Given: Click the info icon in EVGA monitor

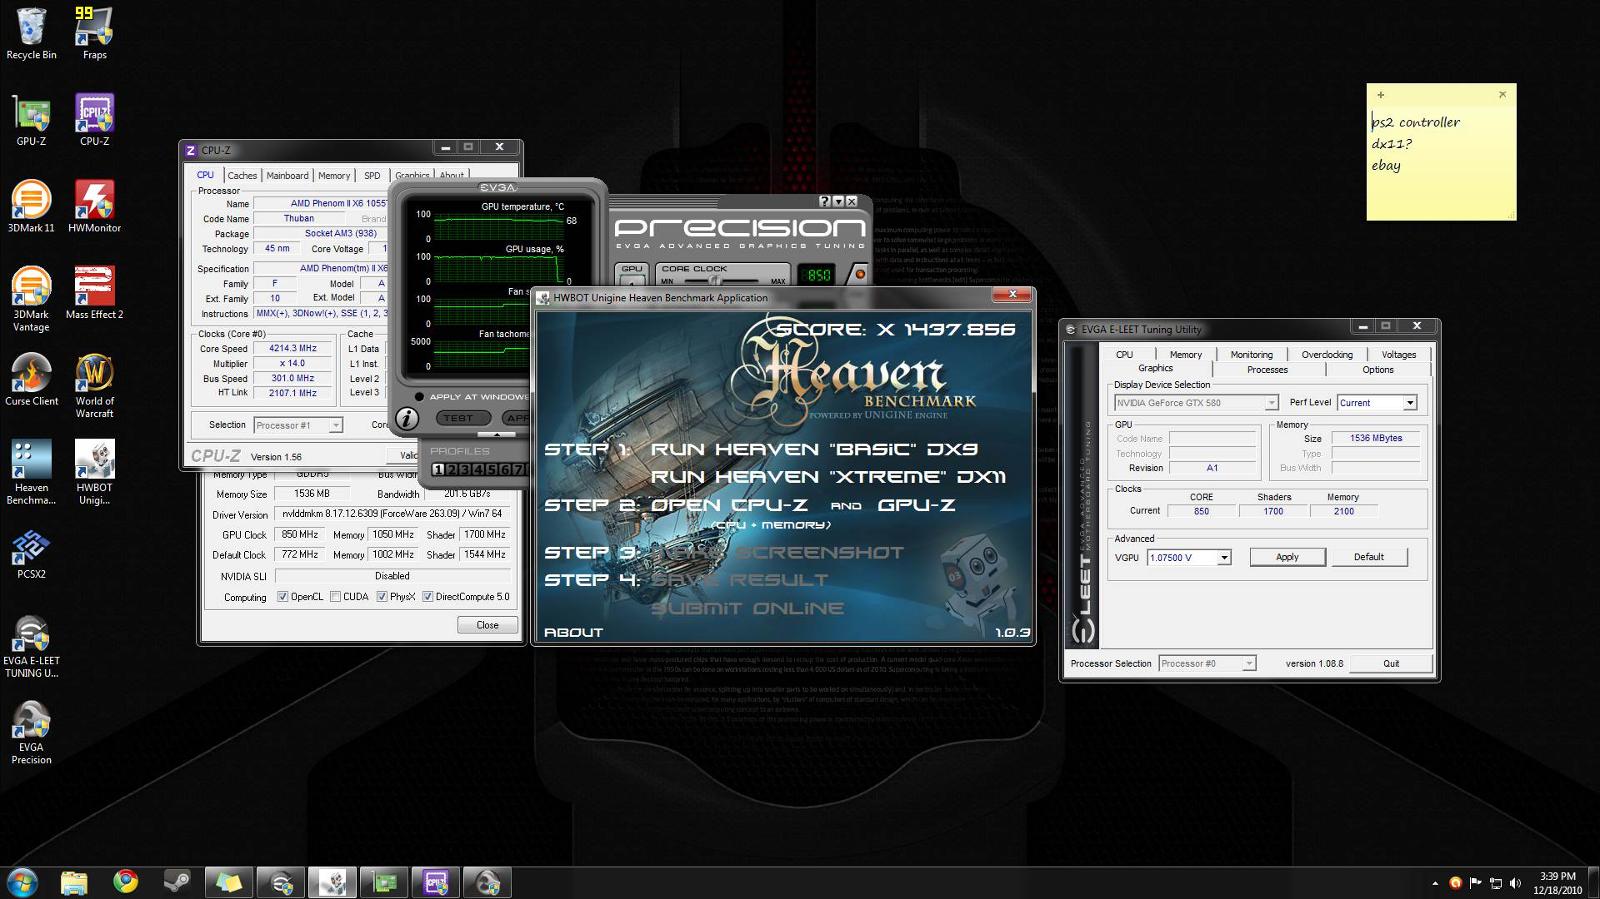Looking at the screenshot, I should point(406,419).
